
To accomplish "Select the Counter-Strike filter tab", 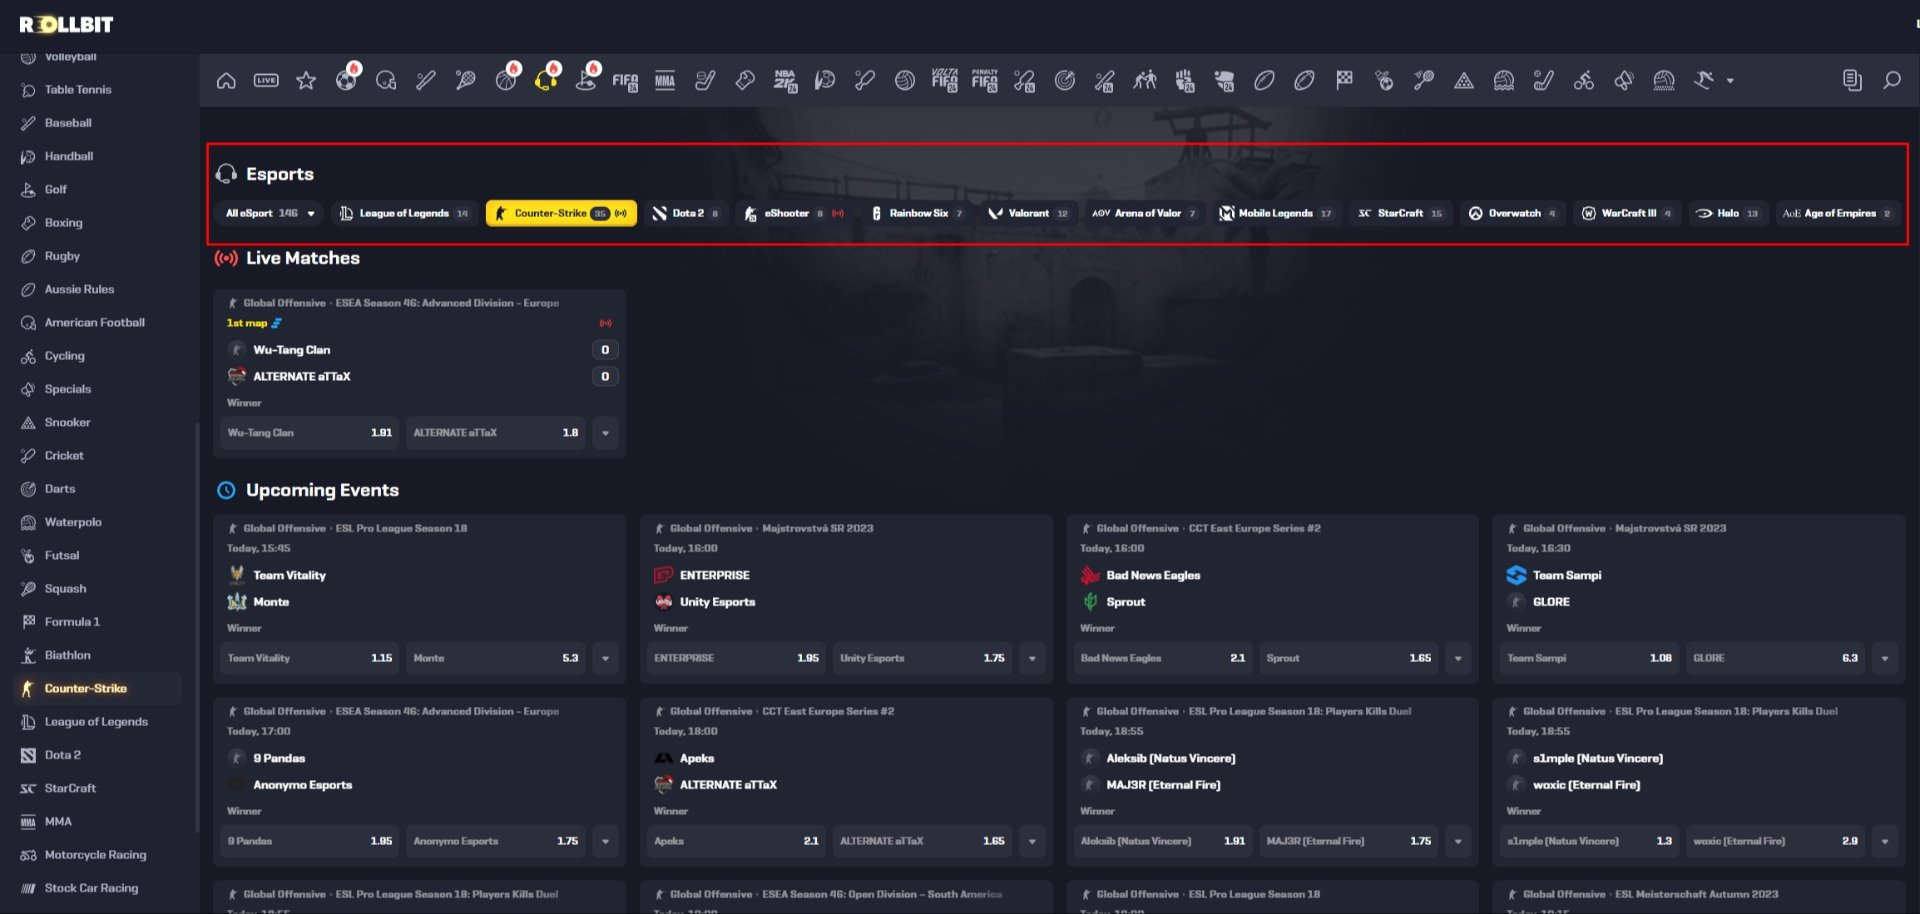I will [x=561, y=213].
